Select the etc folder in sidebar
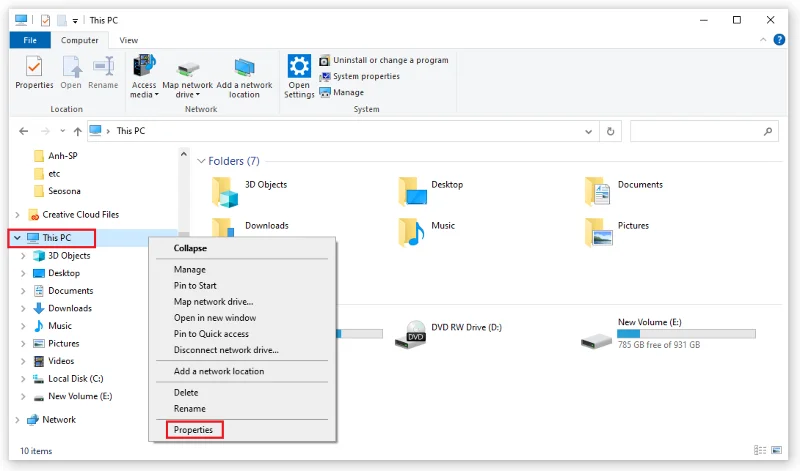The width and height of the screenshot is (800, 471). [47, 173]
